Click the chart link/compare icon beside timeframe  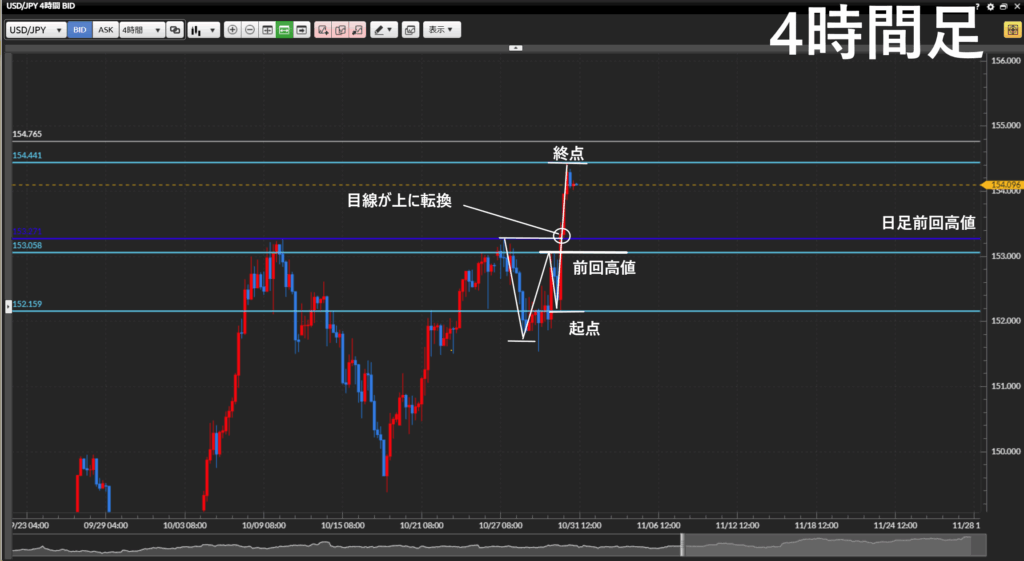(x=175, y=30)
